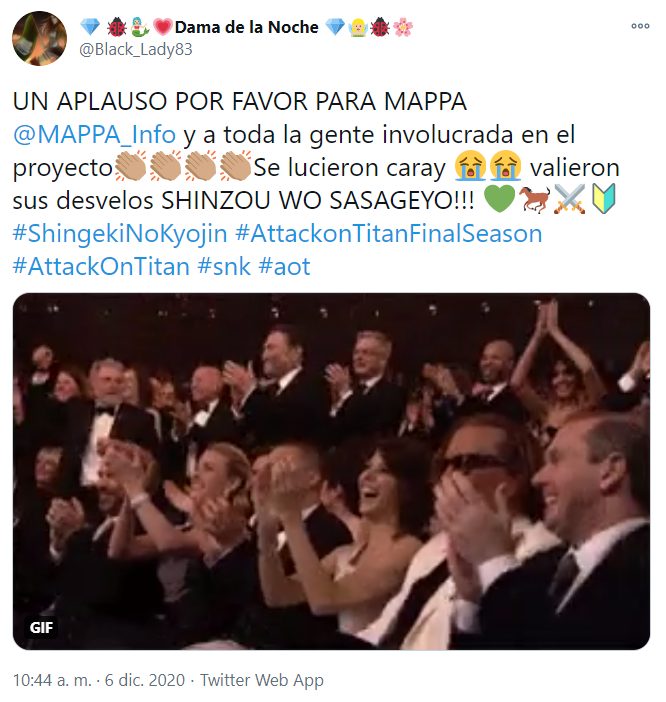
Task: Play the applauding audience GIF
Action: tap(331, 471)
